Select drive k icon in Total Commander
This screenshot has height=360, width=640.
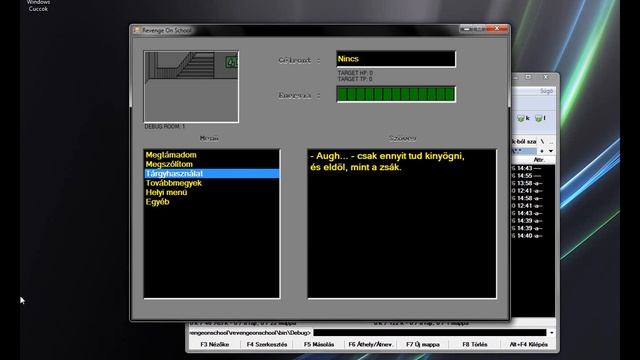click(x=523, y=118)
